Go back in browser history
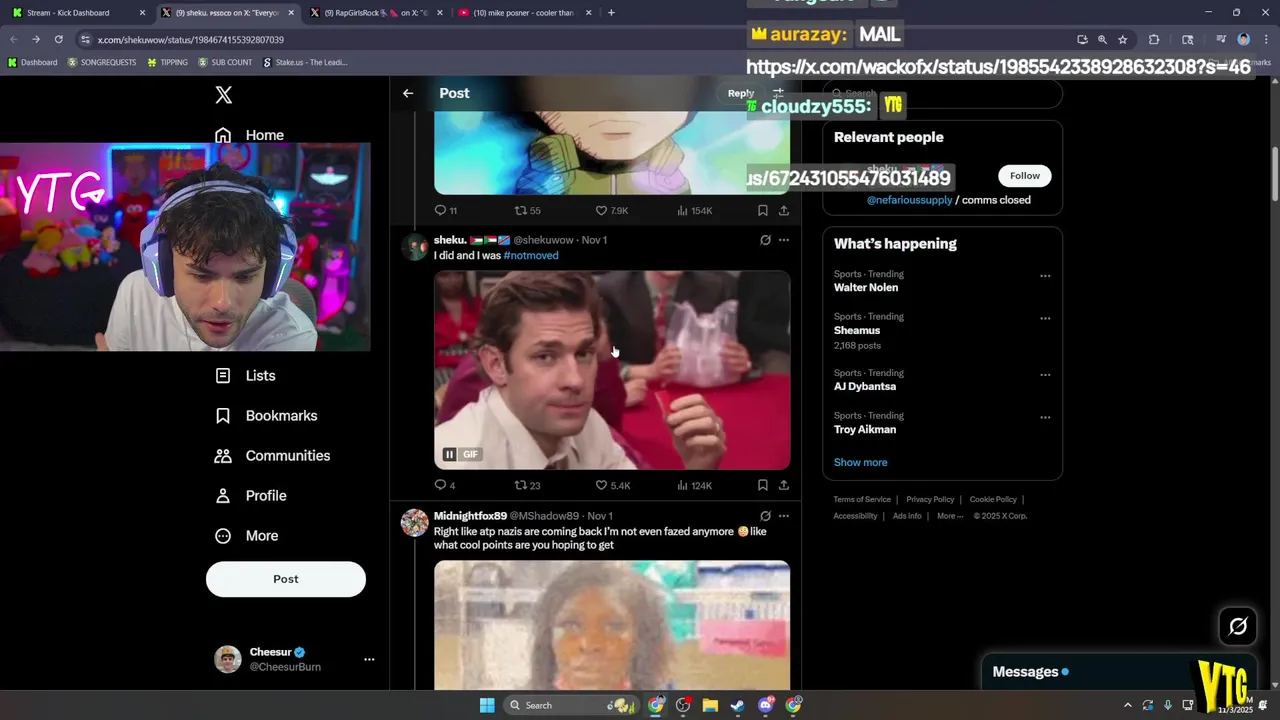 pos(14,39)
